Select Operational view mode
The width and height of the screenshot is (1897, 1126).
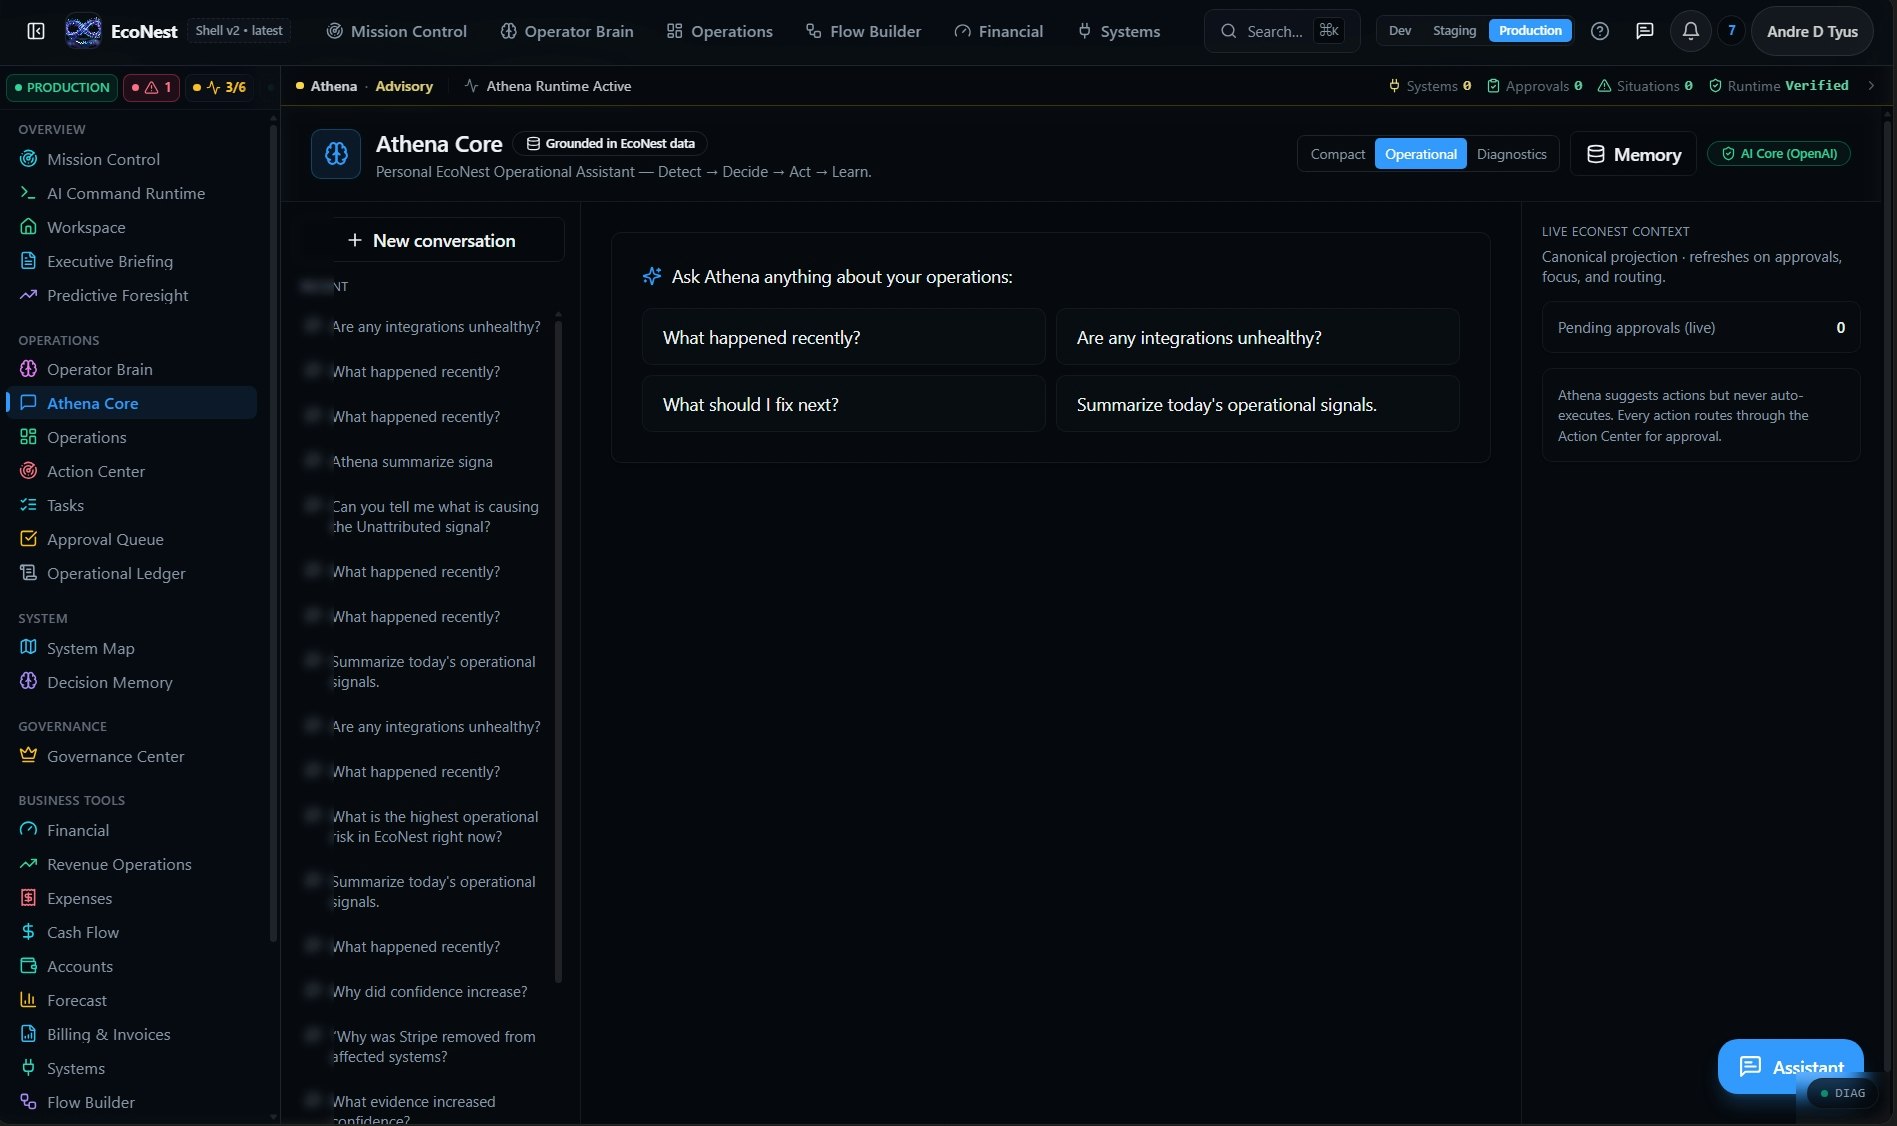coord(1420,154)
